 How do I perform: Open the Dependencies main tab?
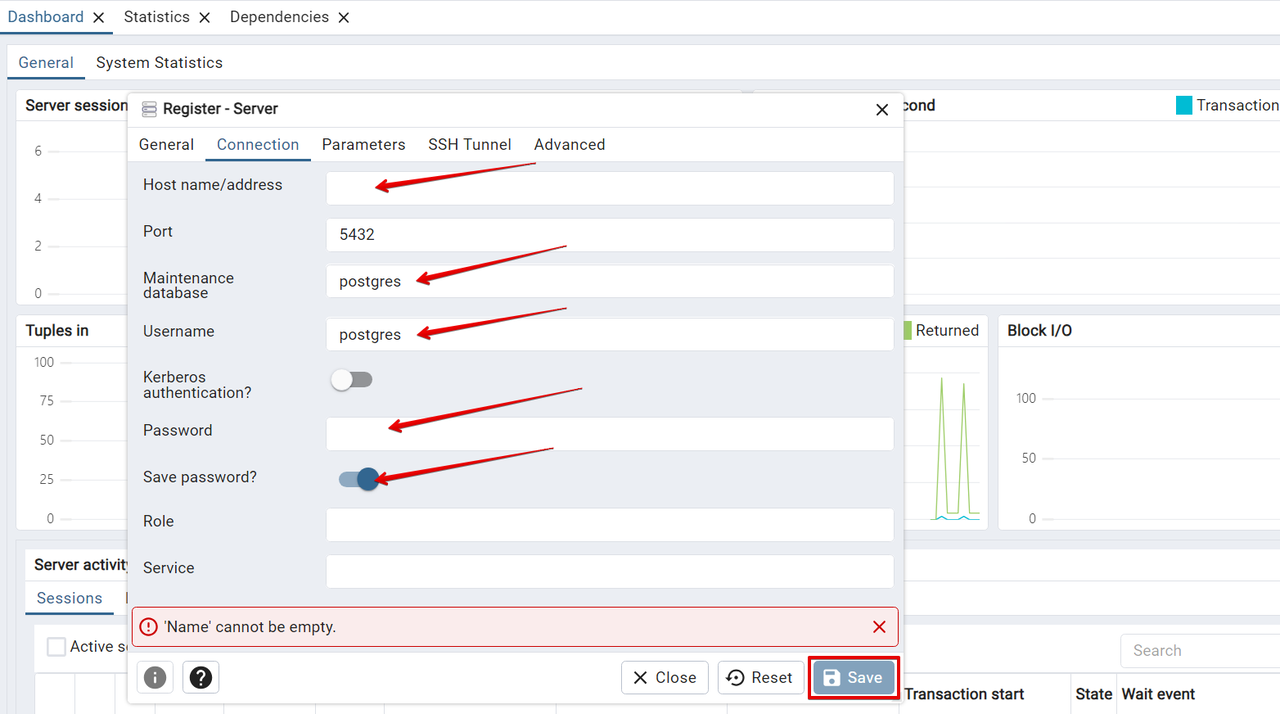[279, 17]
